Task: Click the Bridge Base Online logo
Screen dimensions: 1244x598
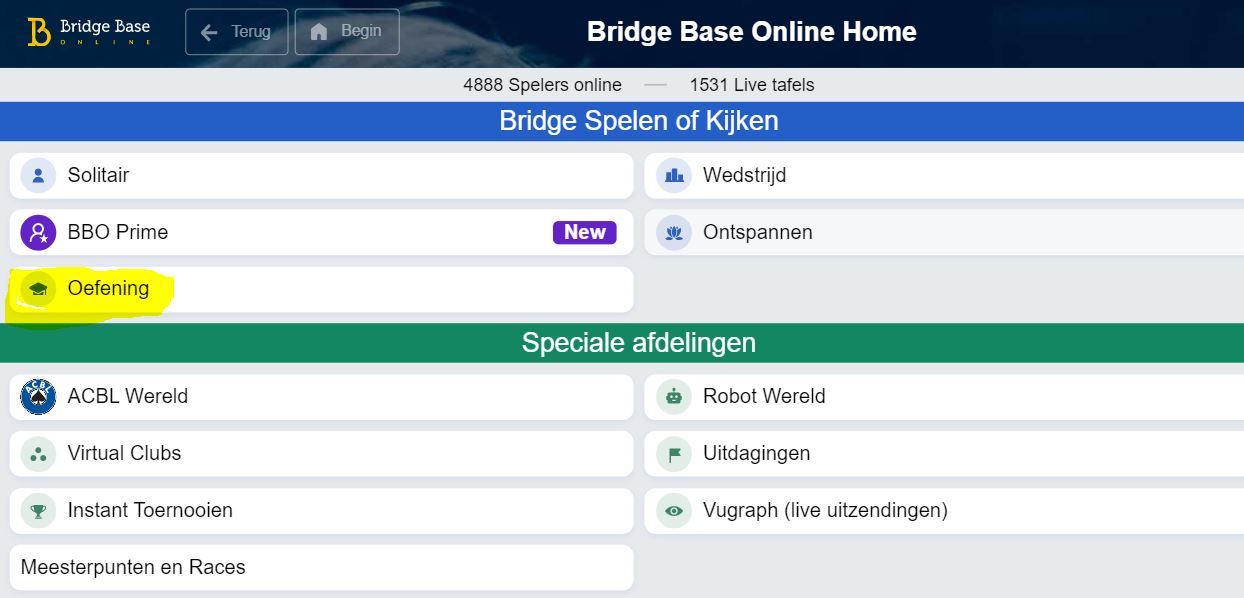Action: [x=88, y=32]
